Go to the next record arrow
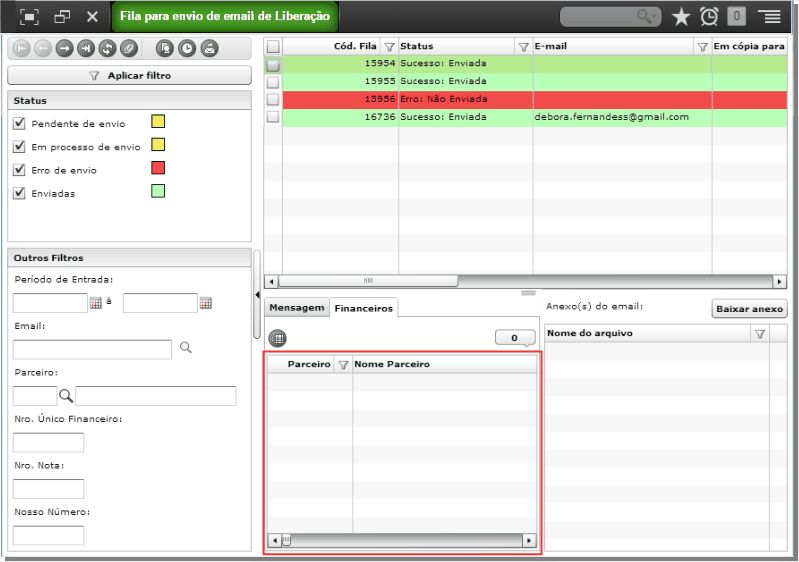Image resolution: width=799 pixels, height=562 pixels. coord(64,48)
